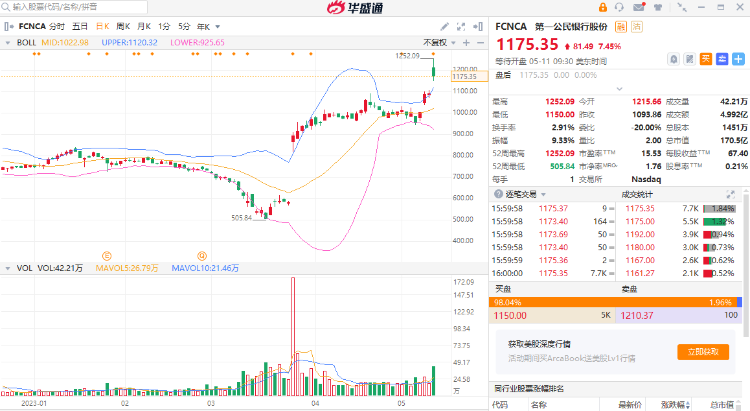This screenshot has height=411, width=750.
Task: Click the 最新价 column header
Action: click(630, 405)
